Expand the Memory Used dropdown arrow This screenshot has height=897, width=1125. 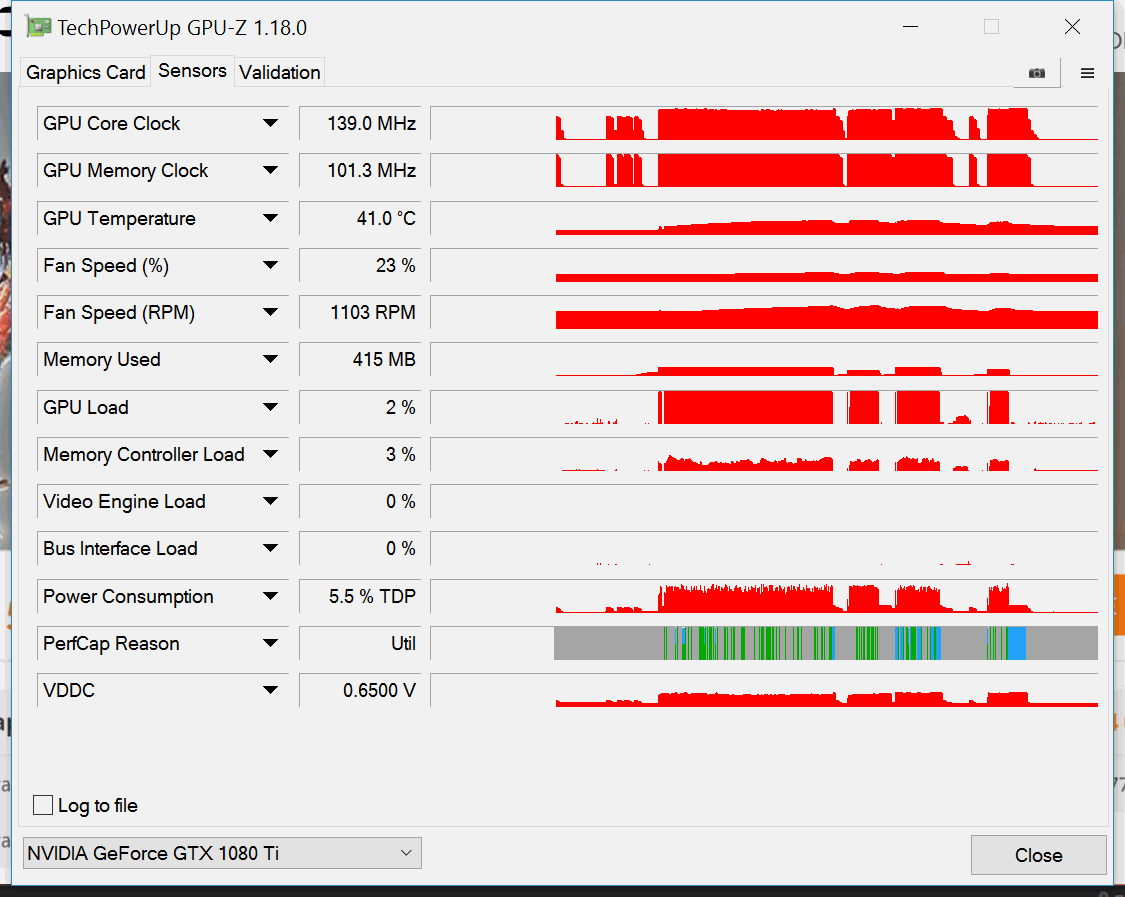point(270,360)
